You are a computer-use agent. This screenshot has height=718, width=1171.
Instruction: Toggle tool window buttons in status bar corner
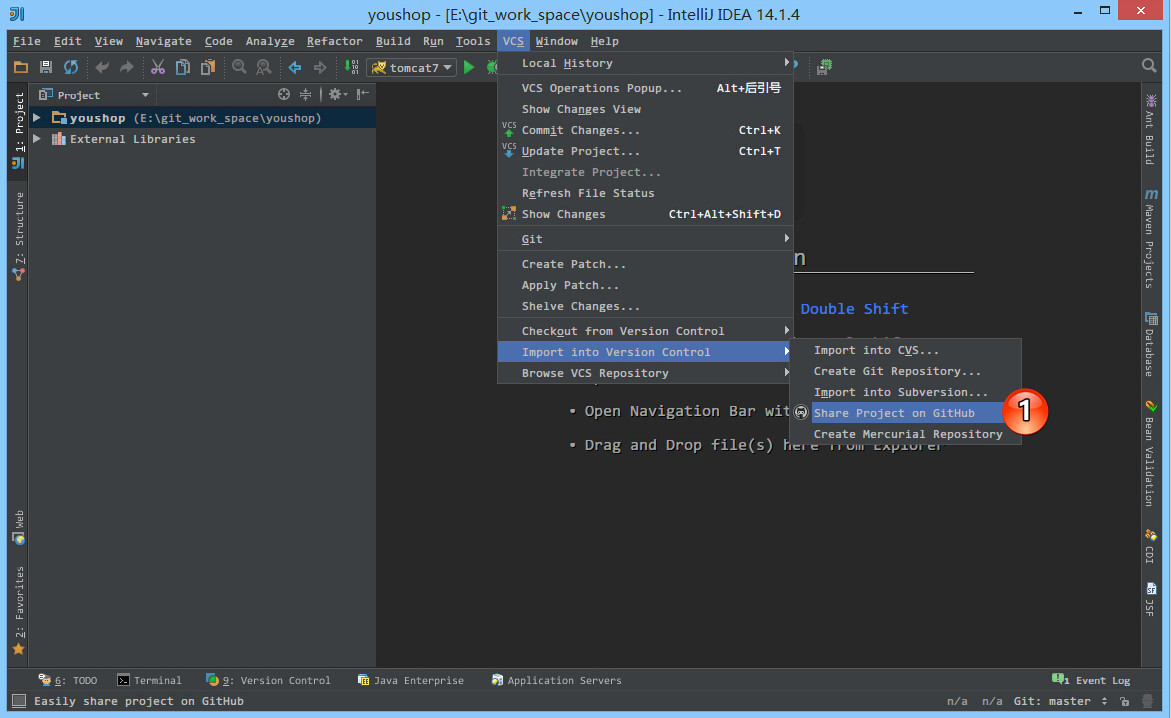pos(18,701)
